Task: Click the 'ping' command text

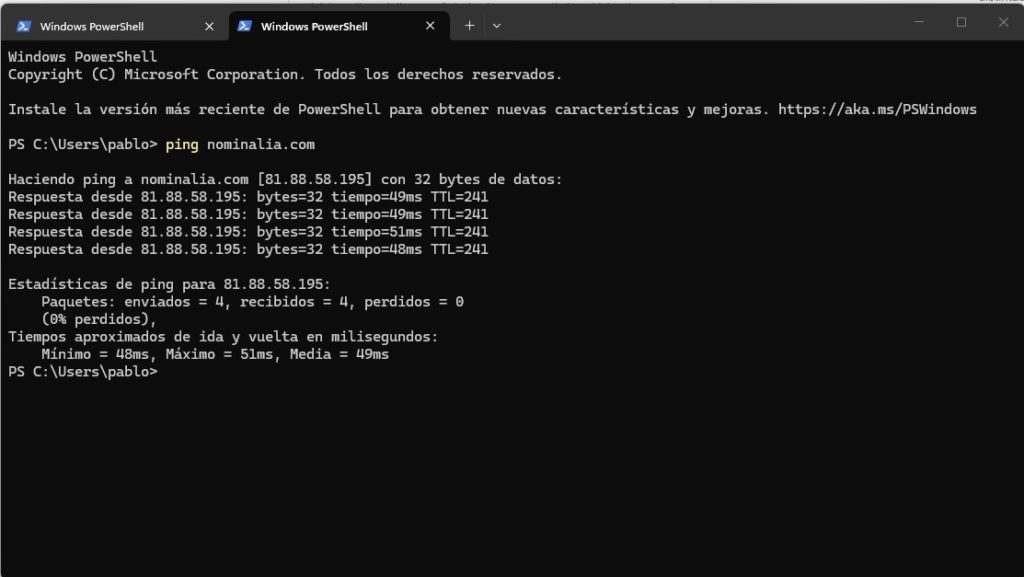Action: click(x=182, y=144)
